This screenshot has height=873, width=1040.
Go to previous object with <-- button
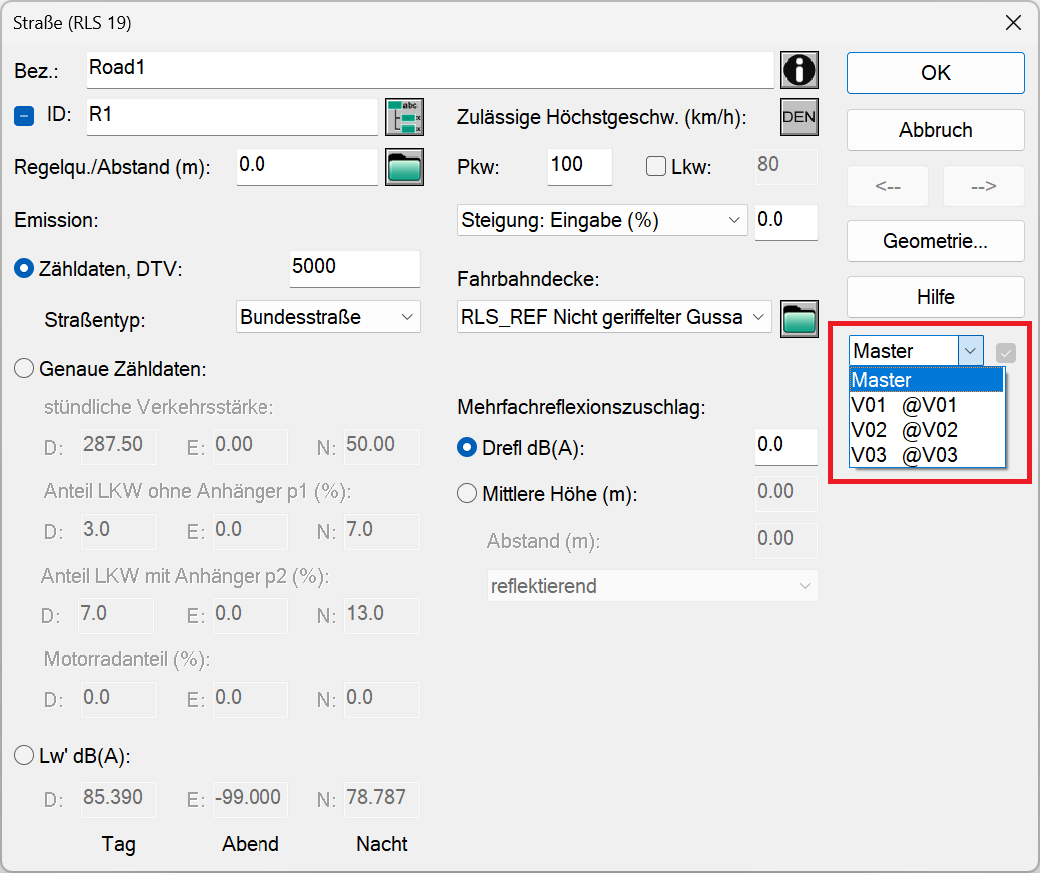[887, 186]
